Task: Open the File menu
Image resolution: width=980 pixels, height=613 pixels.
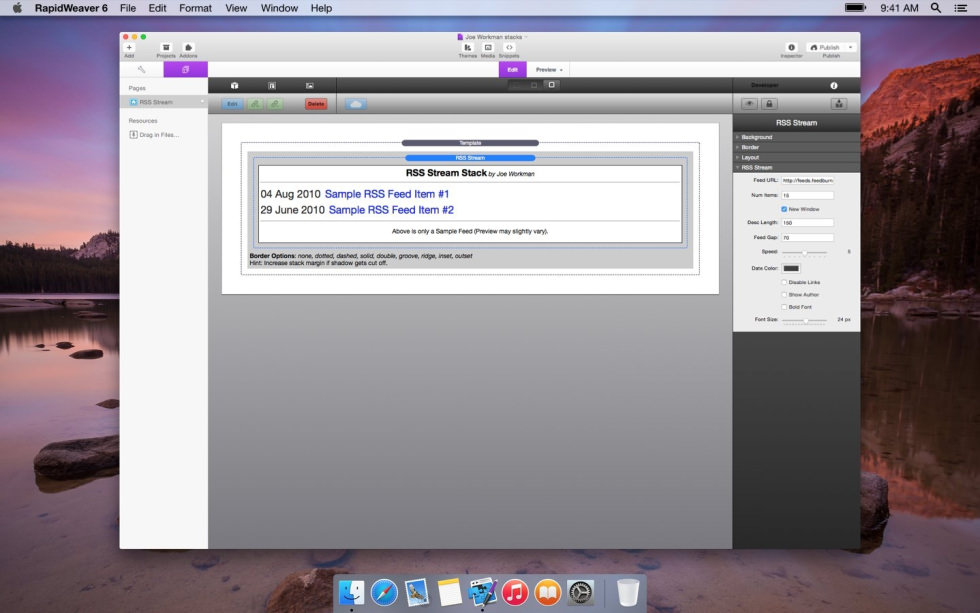Action: point(128,8)
